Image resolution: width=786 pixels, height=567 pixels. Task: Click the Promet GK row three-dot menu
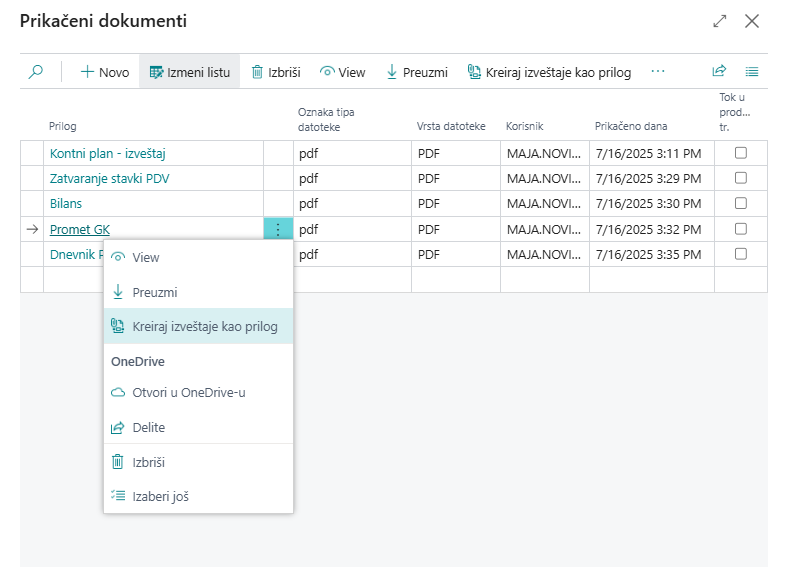tap(278, 229)
